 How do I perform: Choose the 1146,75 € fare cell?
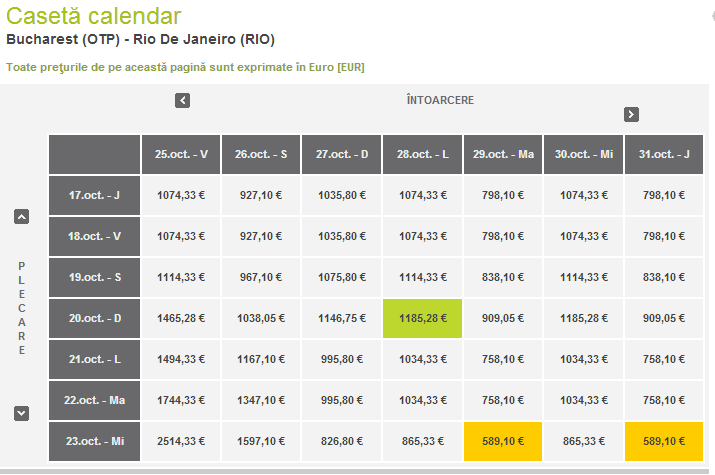pyautogui.click(x=341, y=318)
